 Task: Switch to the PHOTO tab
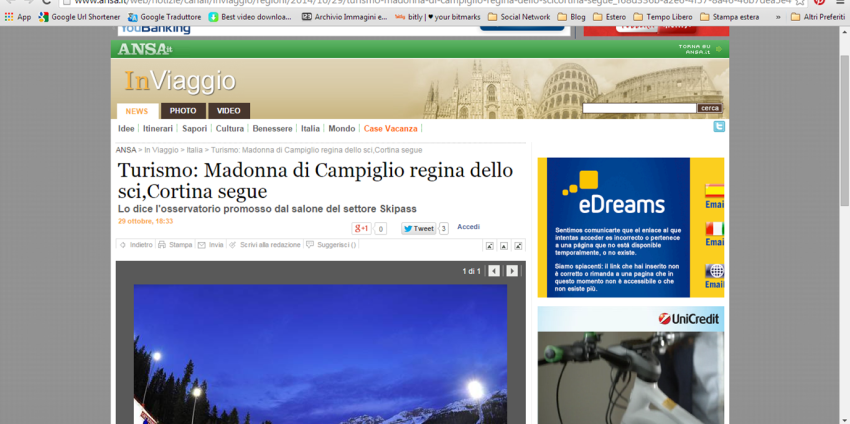coord(183,111)
